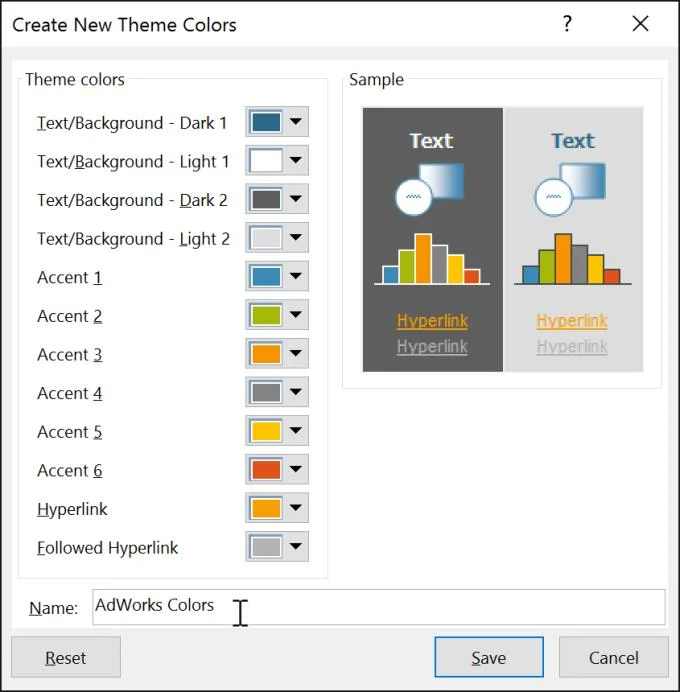Open the Accent 1 dropdown arrow

(296, 276)
